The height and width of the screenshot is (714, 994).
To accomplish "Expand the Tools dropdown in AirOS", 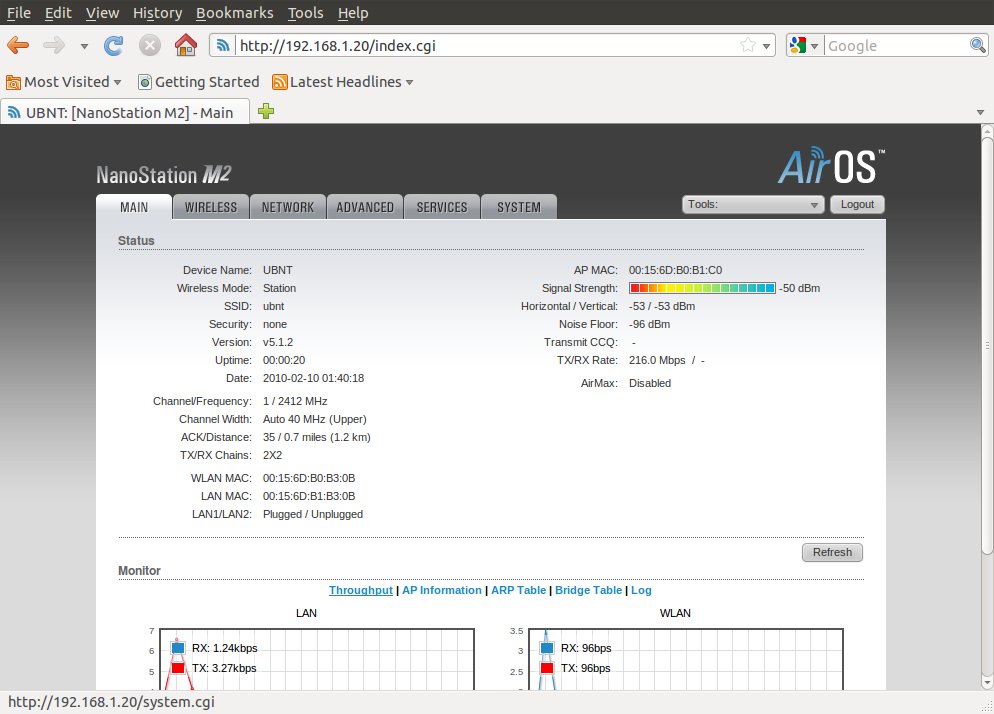I will 753,204.
